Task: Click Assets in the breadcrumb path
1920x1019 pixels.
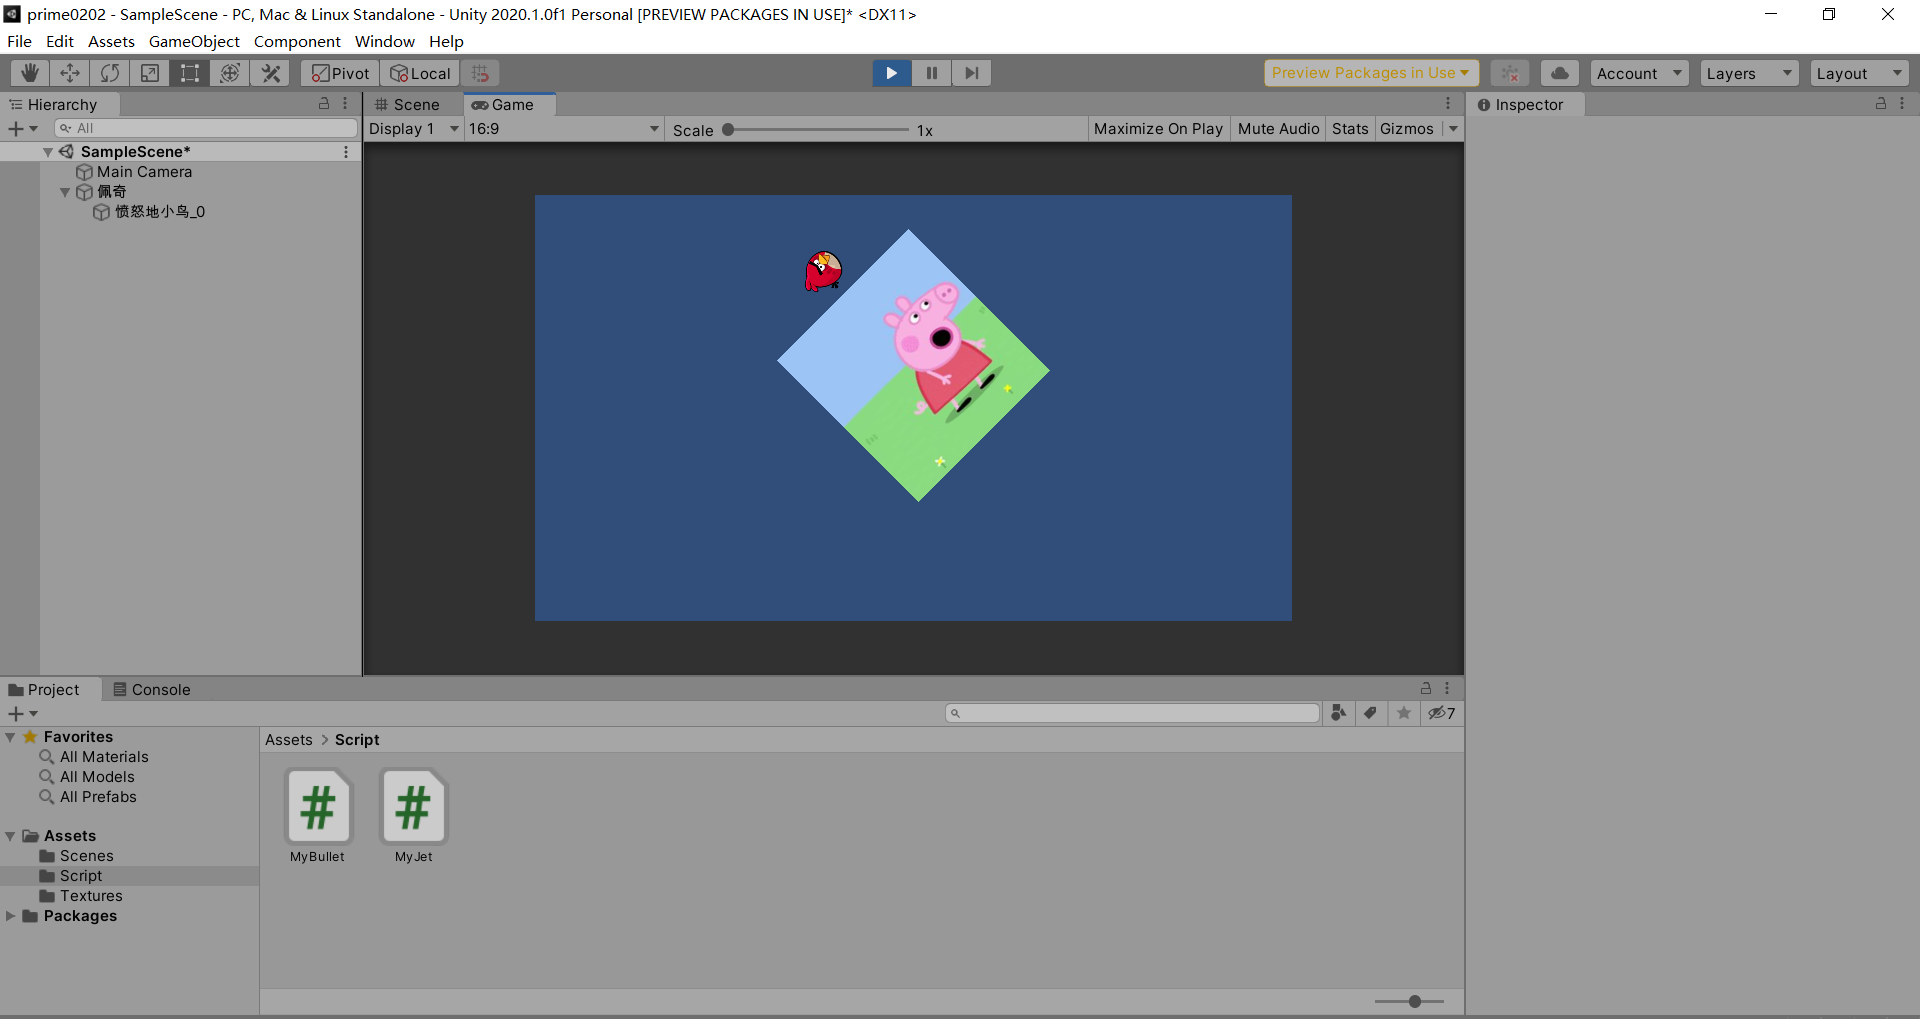Action: click(x=289, y=740)
